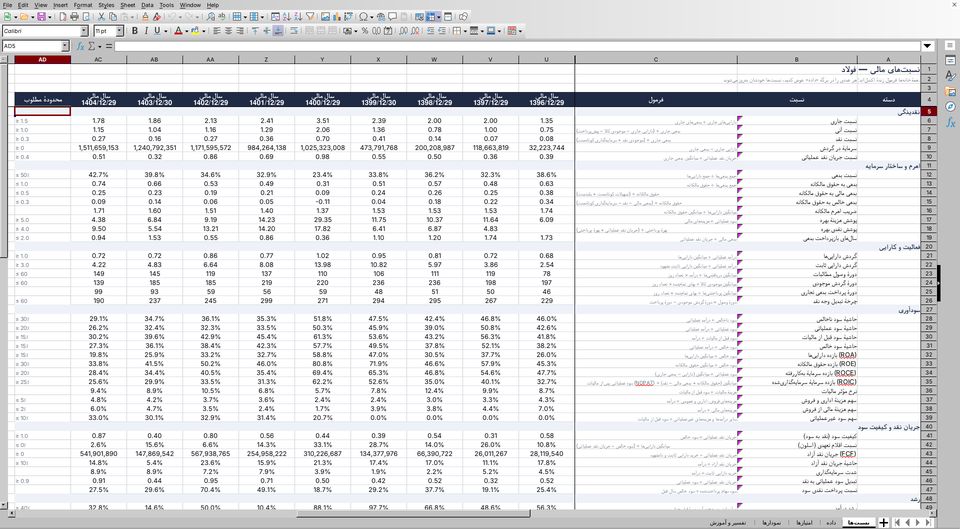This screenshot has width=960, height=529.
Task: Open the Data menu
Action: tap(148, 5)
